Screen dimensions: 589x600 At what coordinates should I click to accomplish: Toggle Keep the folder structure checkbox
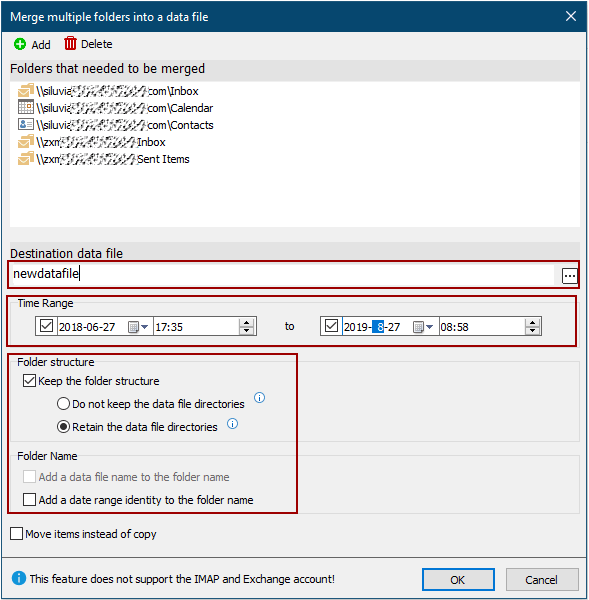(29, 381)
